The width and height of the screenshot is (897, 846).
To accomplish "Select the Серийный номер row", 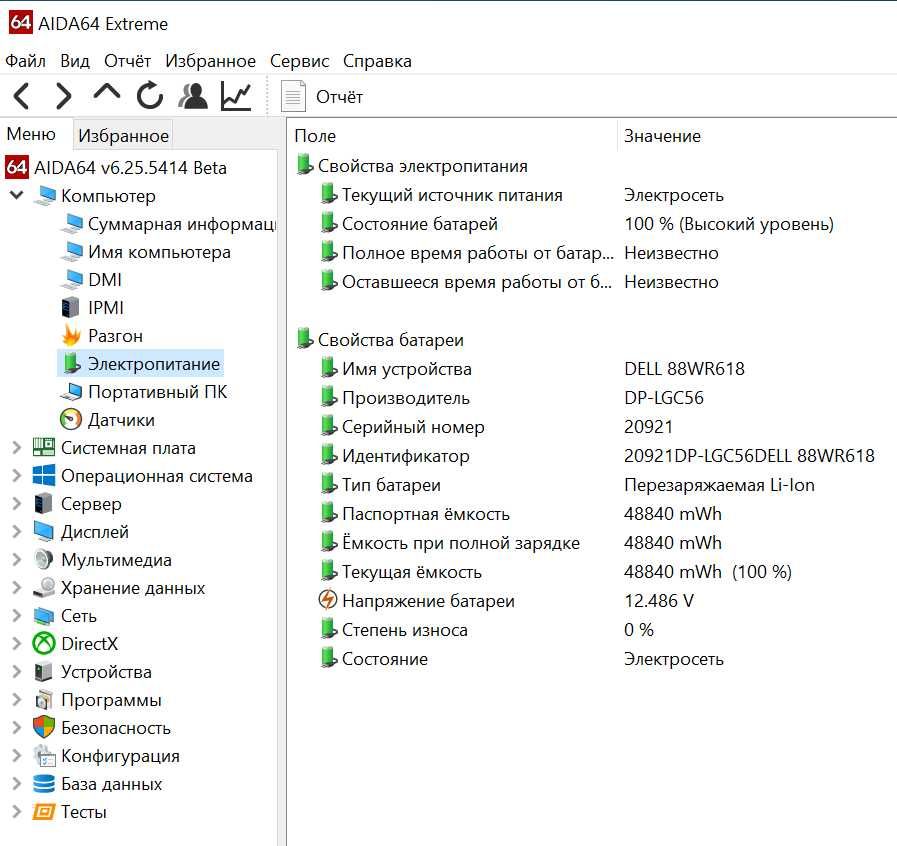I will [592, 427].
